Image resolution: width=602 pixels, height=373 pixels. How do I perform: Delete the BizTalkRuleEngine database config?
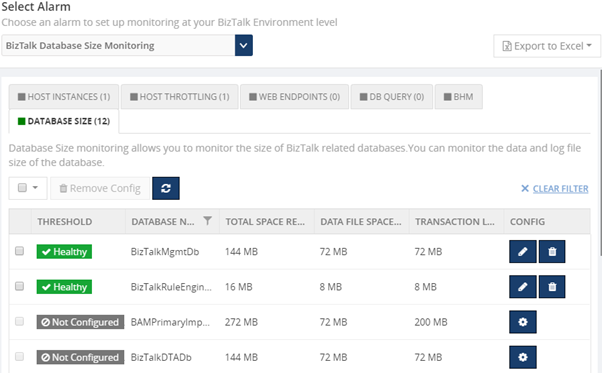click(x=552, y=287)
